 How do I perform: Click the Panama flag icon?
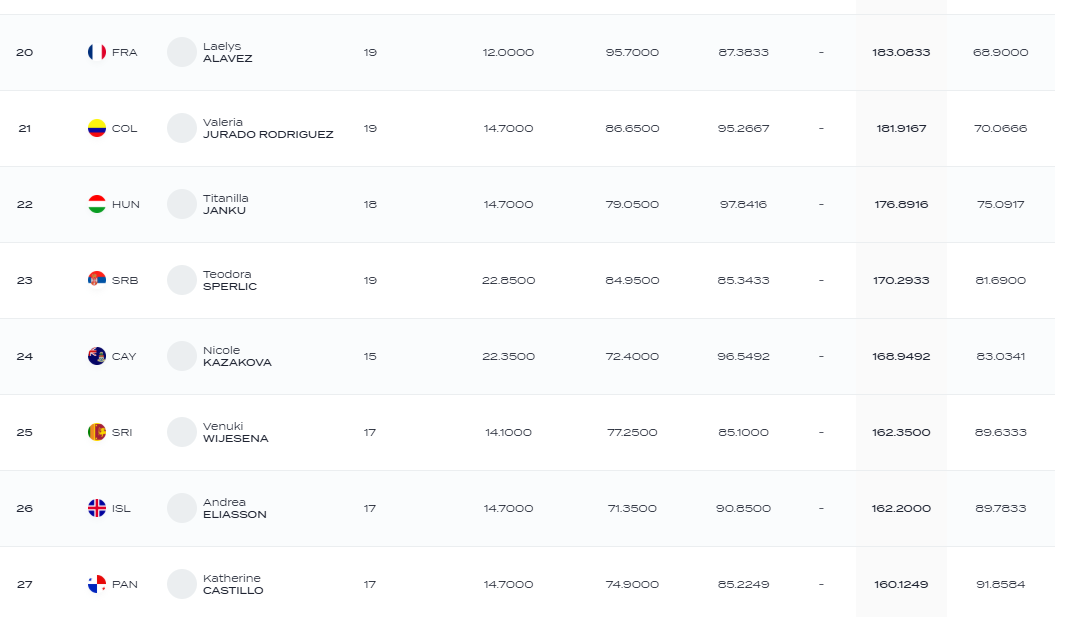pyautogui.click(x=97, y=584)
